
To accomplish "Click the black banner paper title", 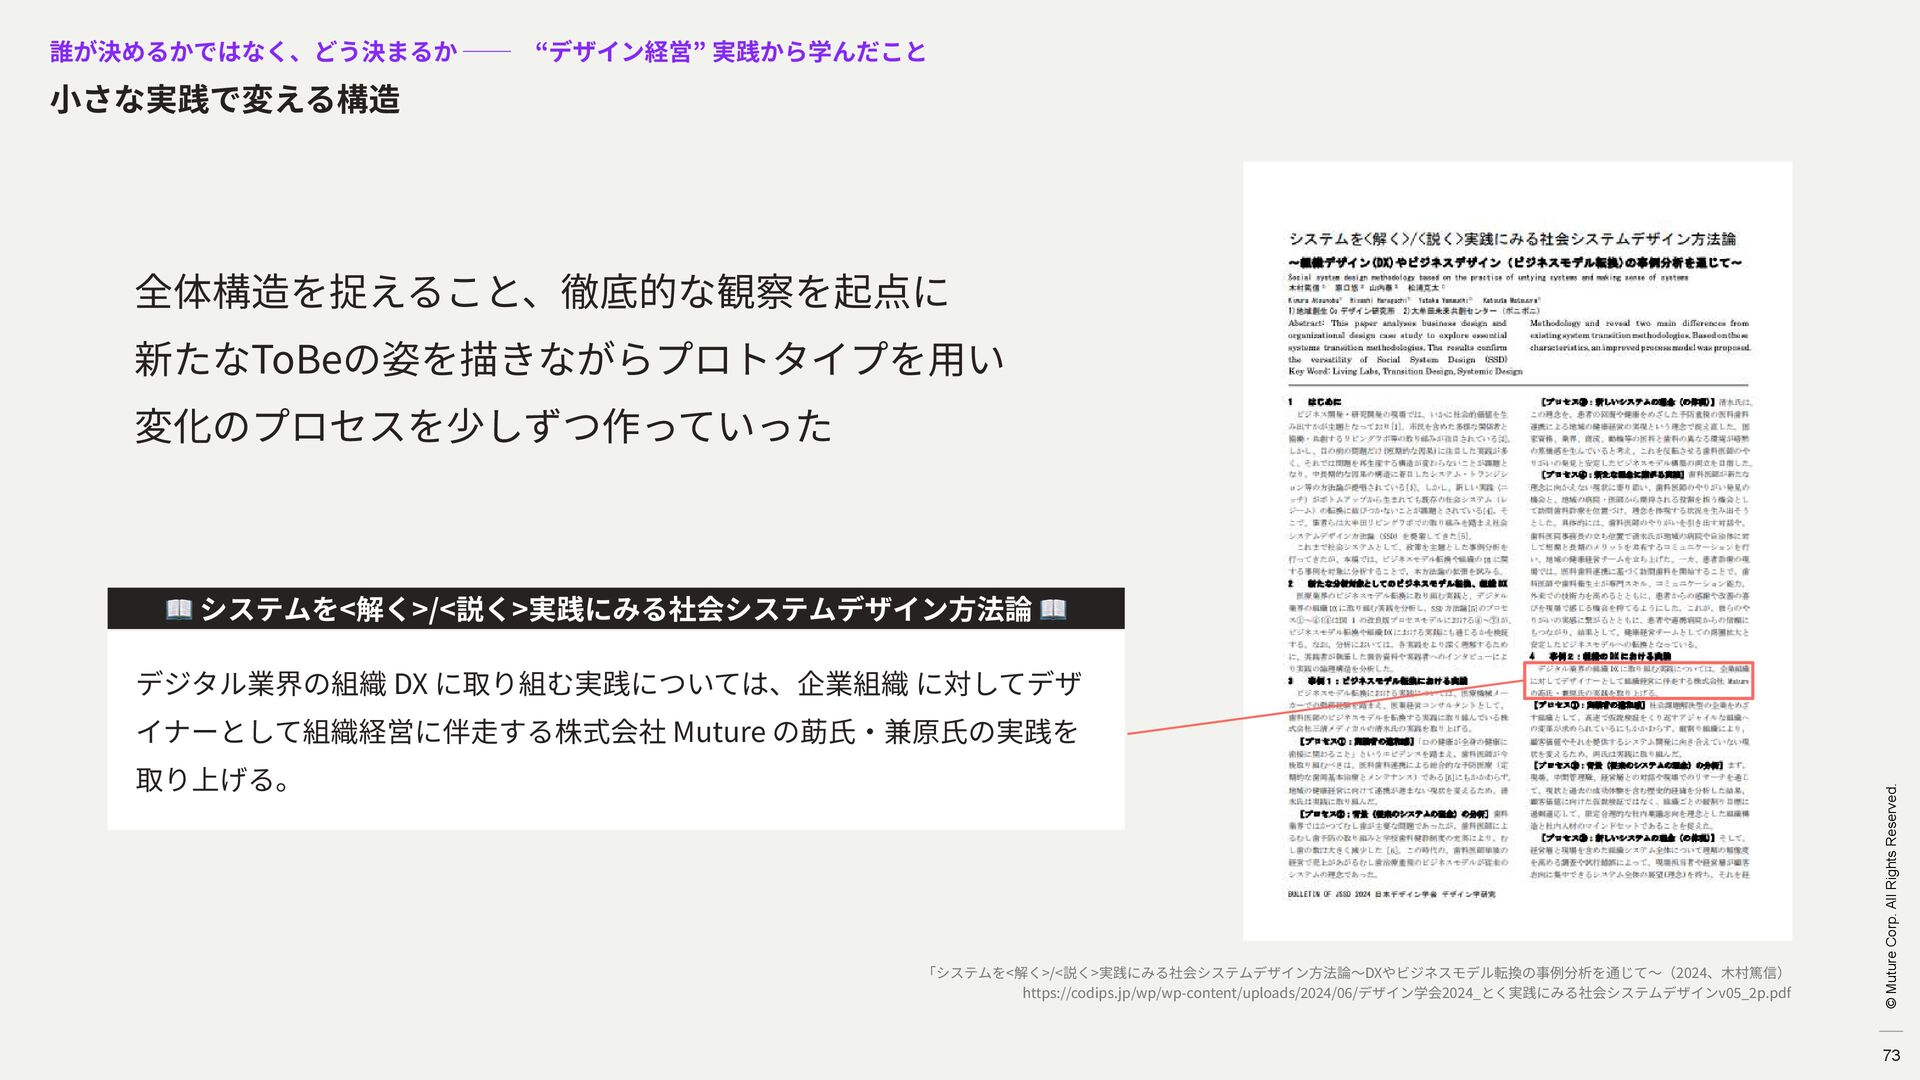I will (x=615, y=609).
